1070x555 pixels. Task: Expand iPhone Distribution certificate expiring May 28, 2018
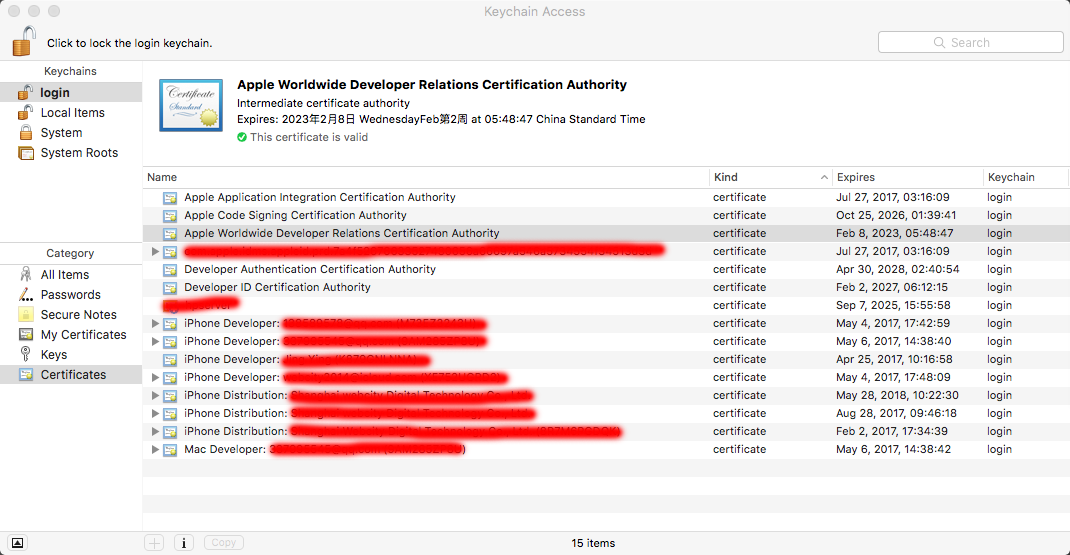155,395
